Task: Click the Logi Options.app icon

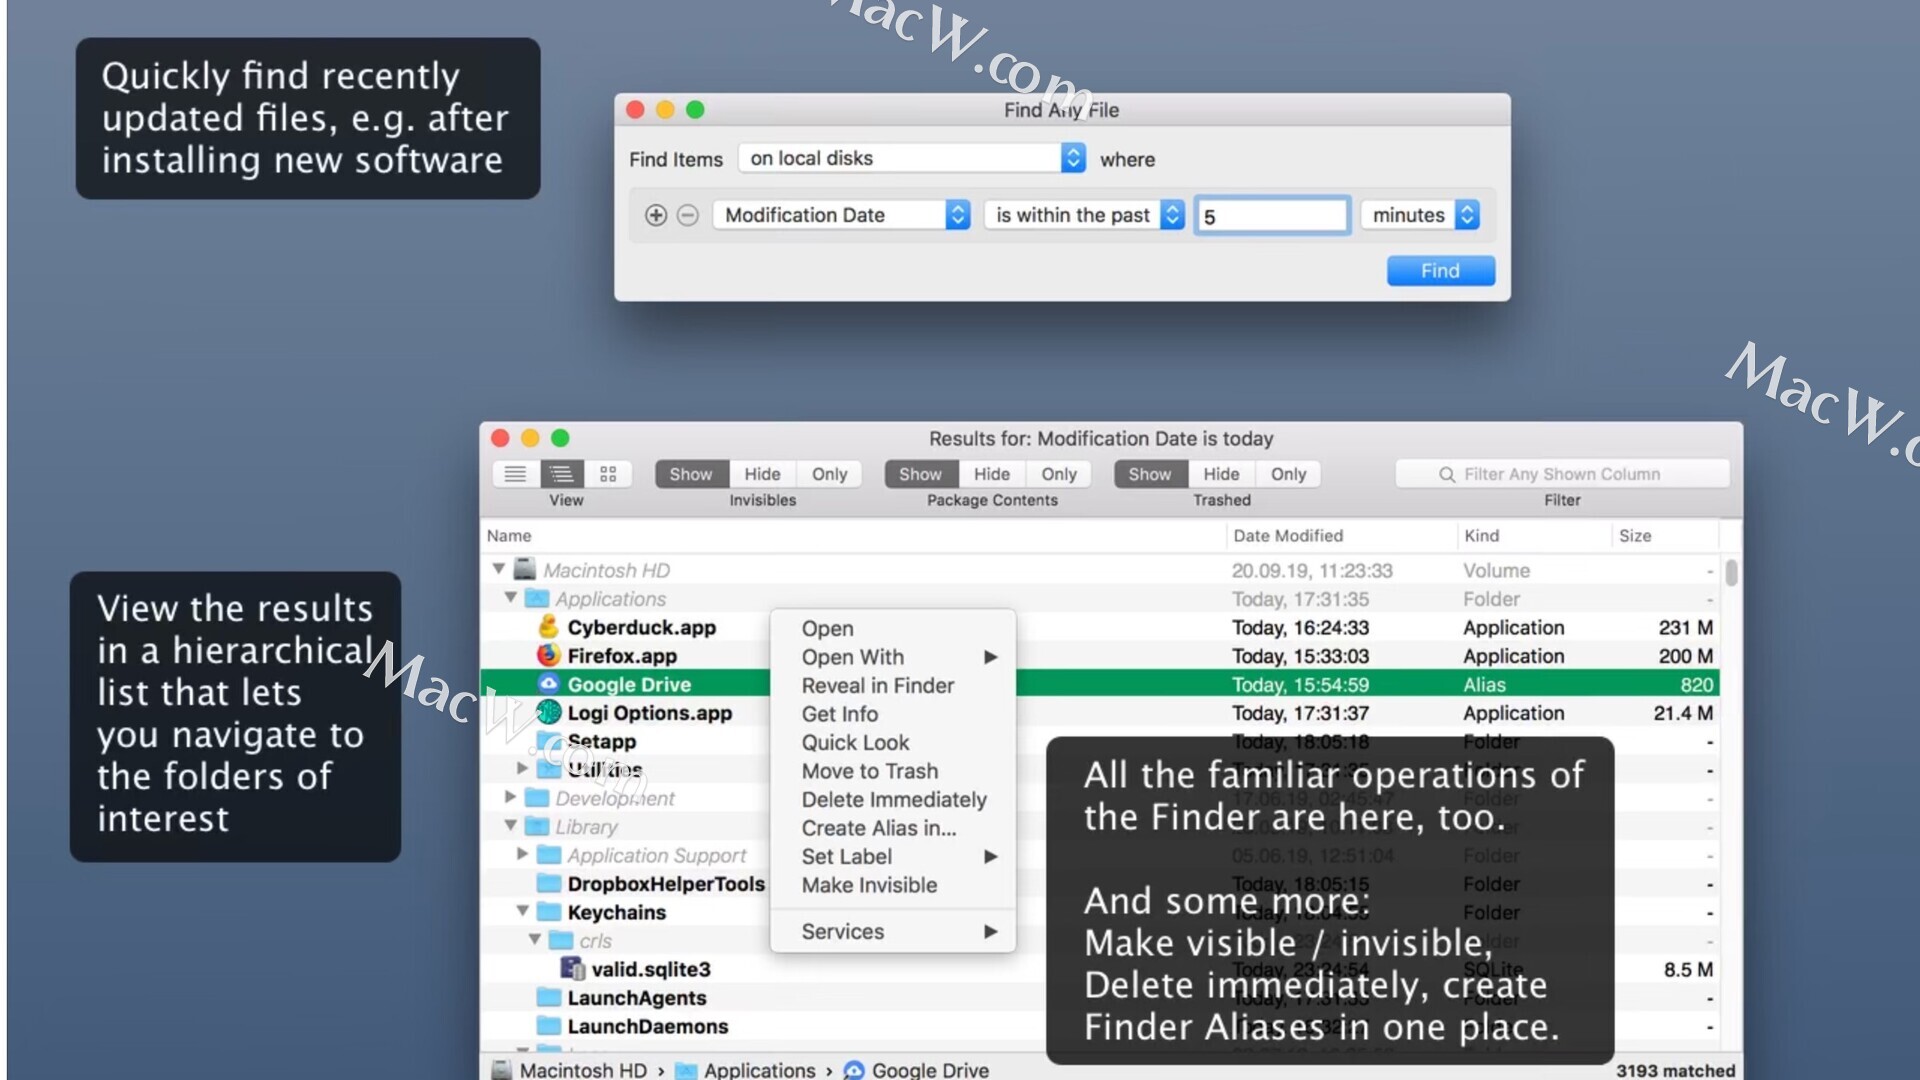Action: (x=548, y=713)
